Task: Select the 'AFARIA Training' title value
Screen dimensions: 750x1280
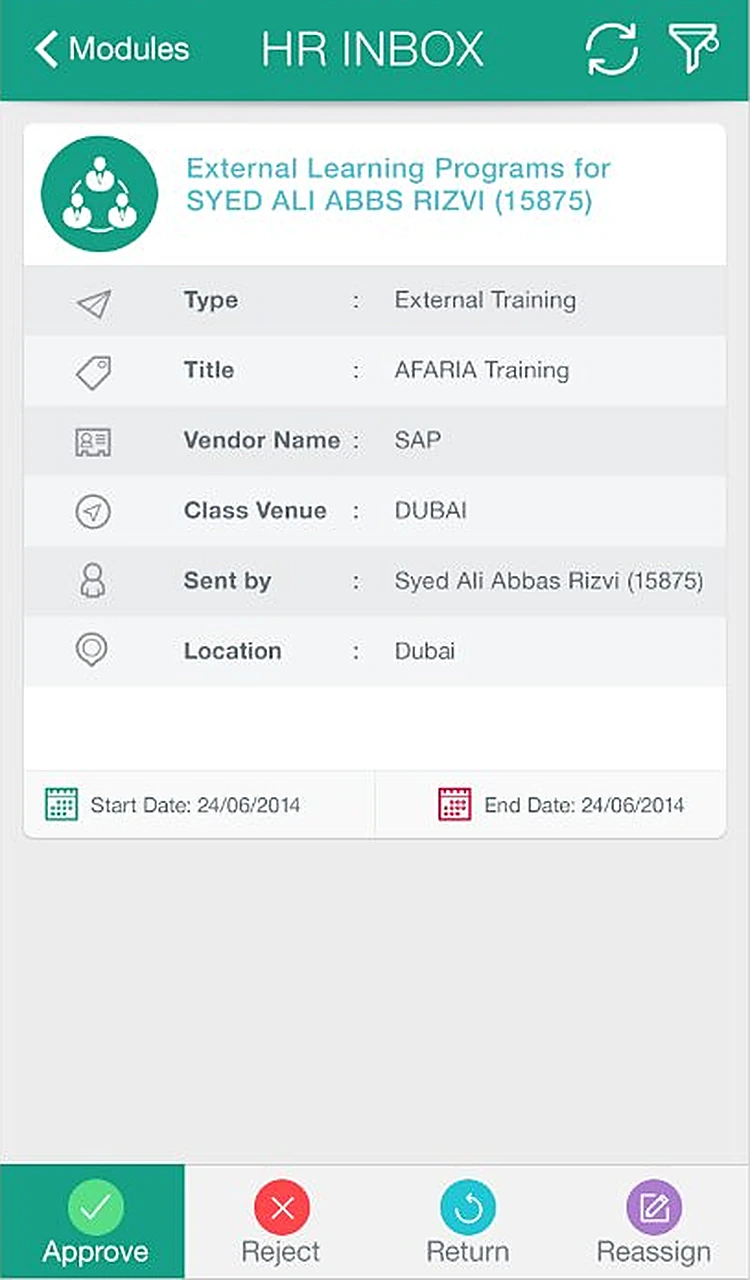Action: [x=482, y=370]
